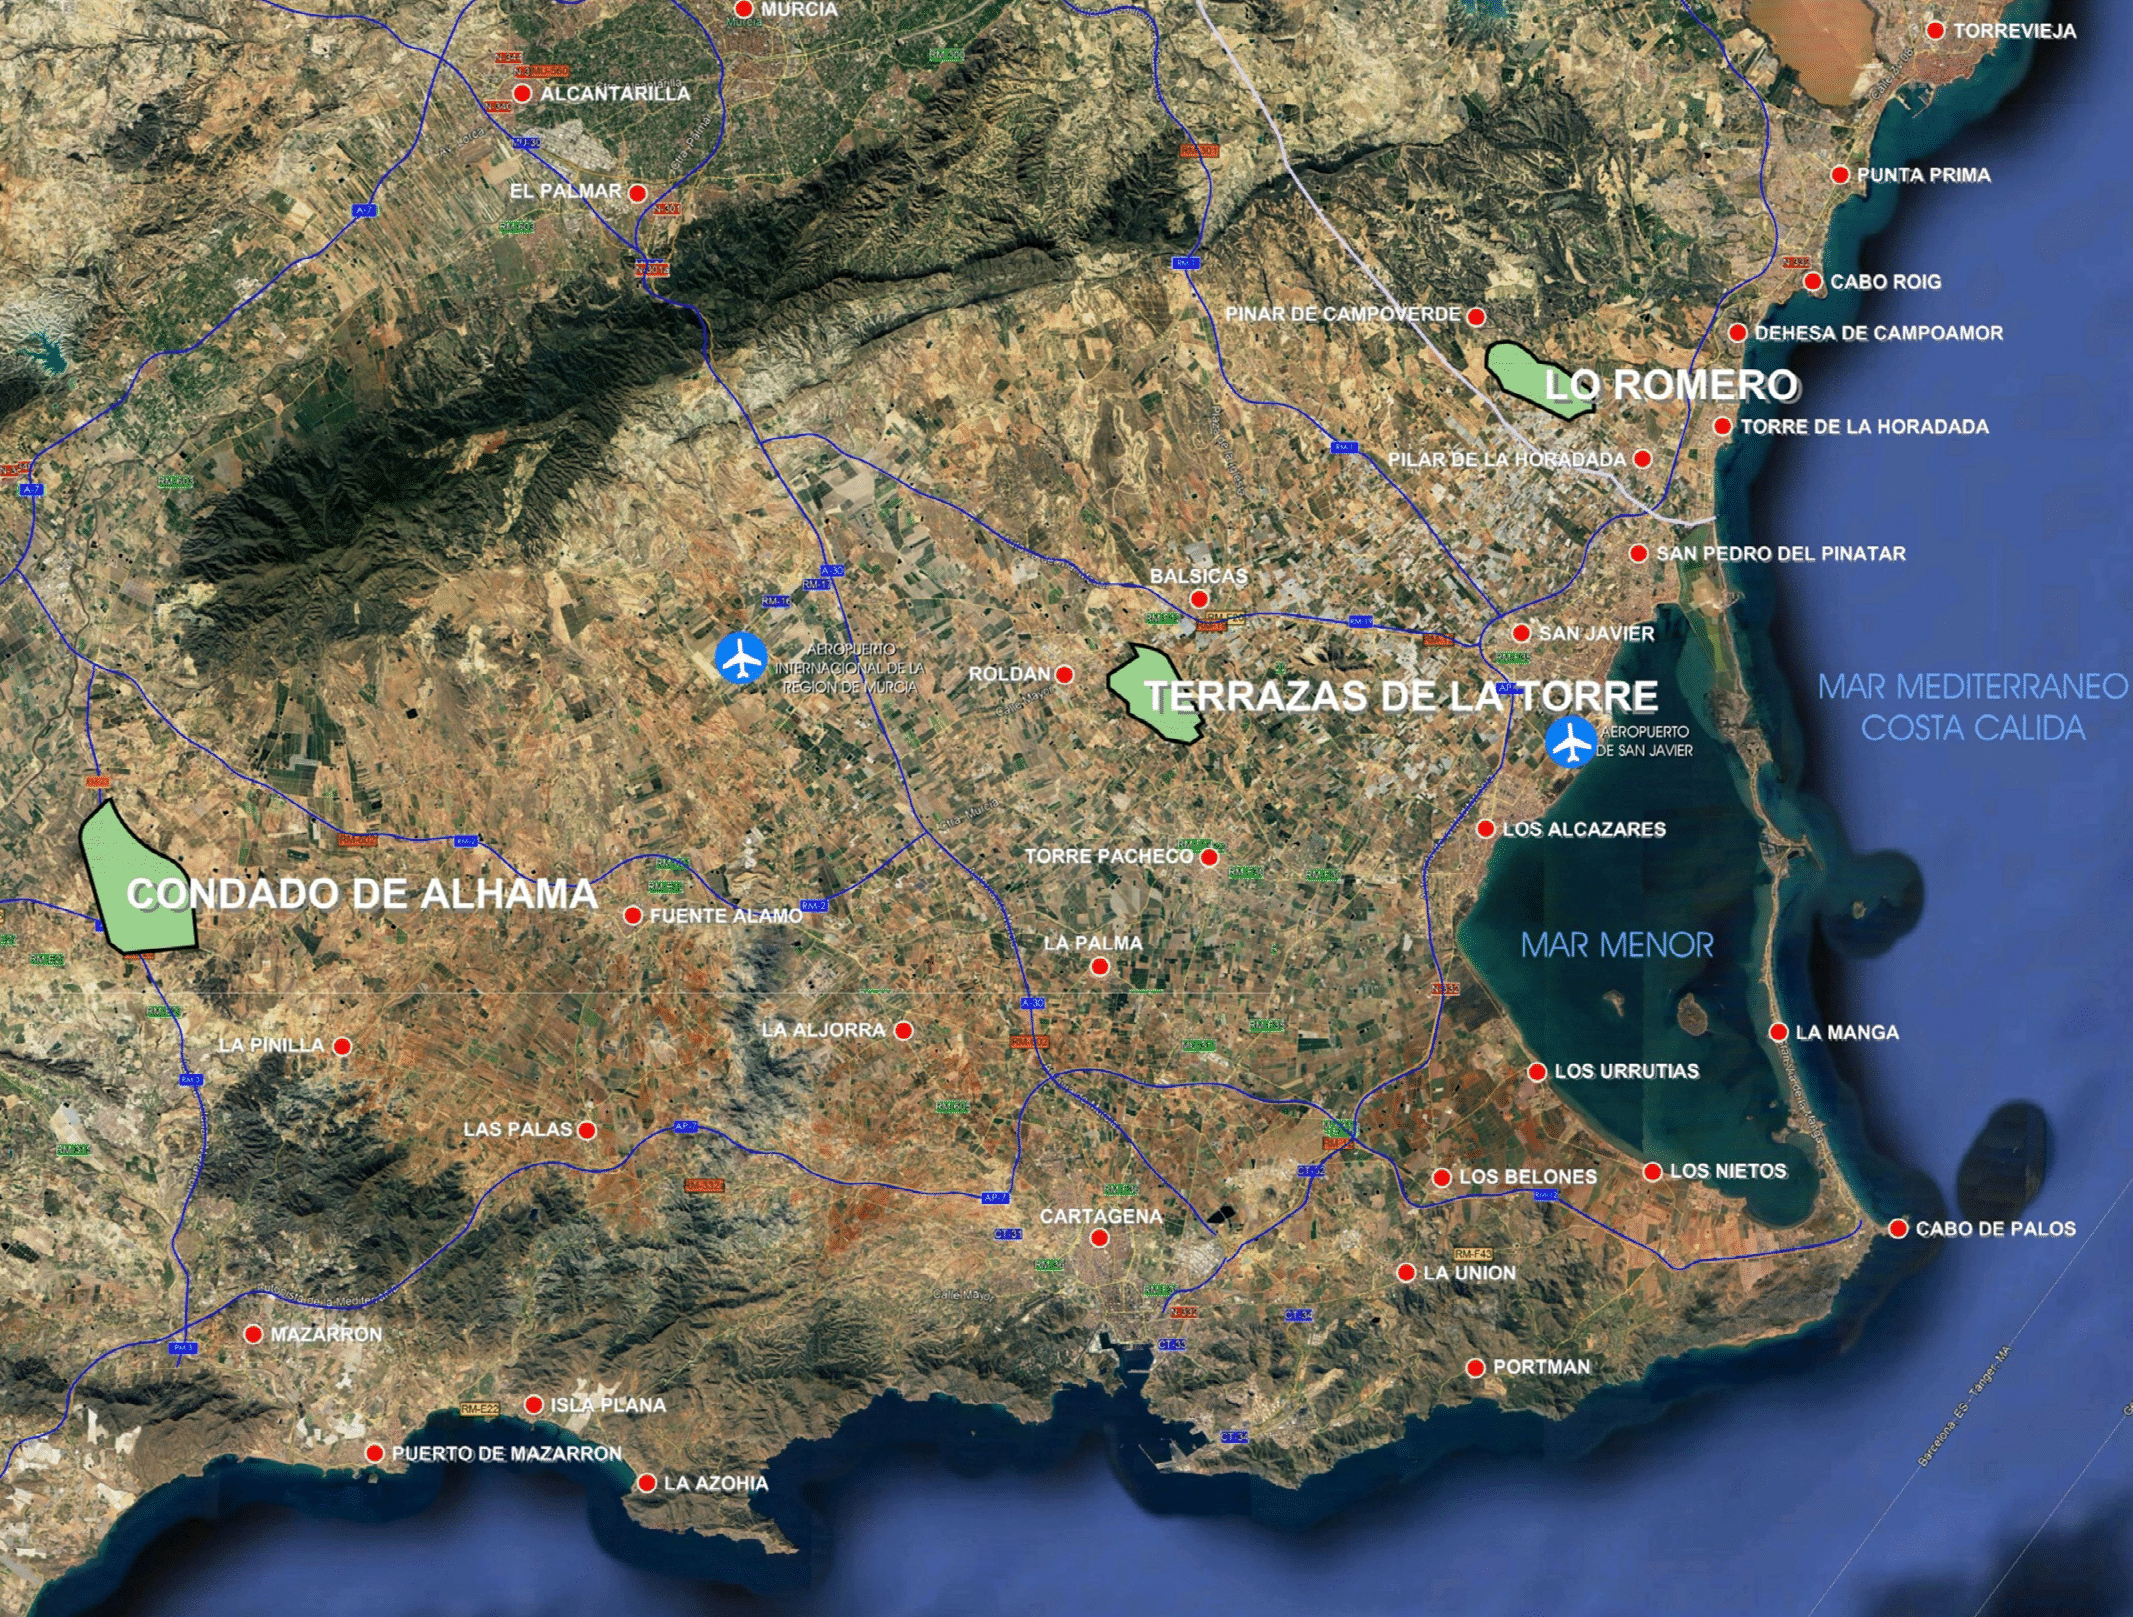The image size is (2133, 1617).
Task: Click the red dot next to Alcantarilla
Action: point(522,93)
